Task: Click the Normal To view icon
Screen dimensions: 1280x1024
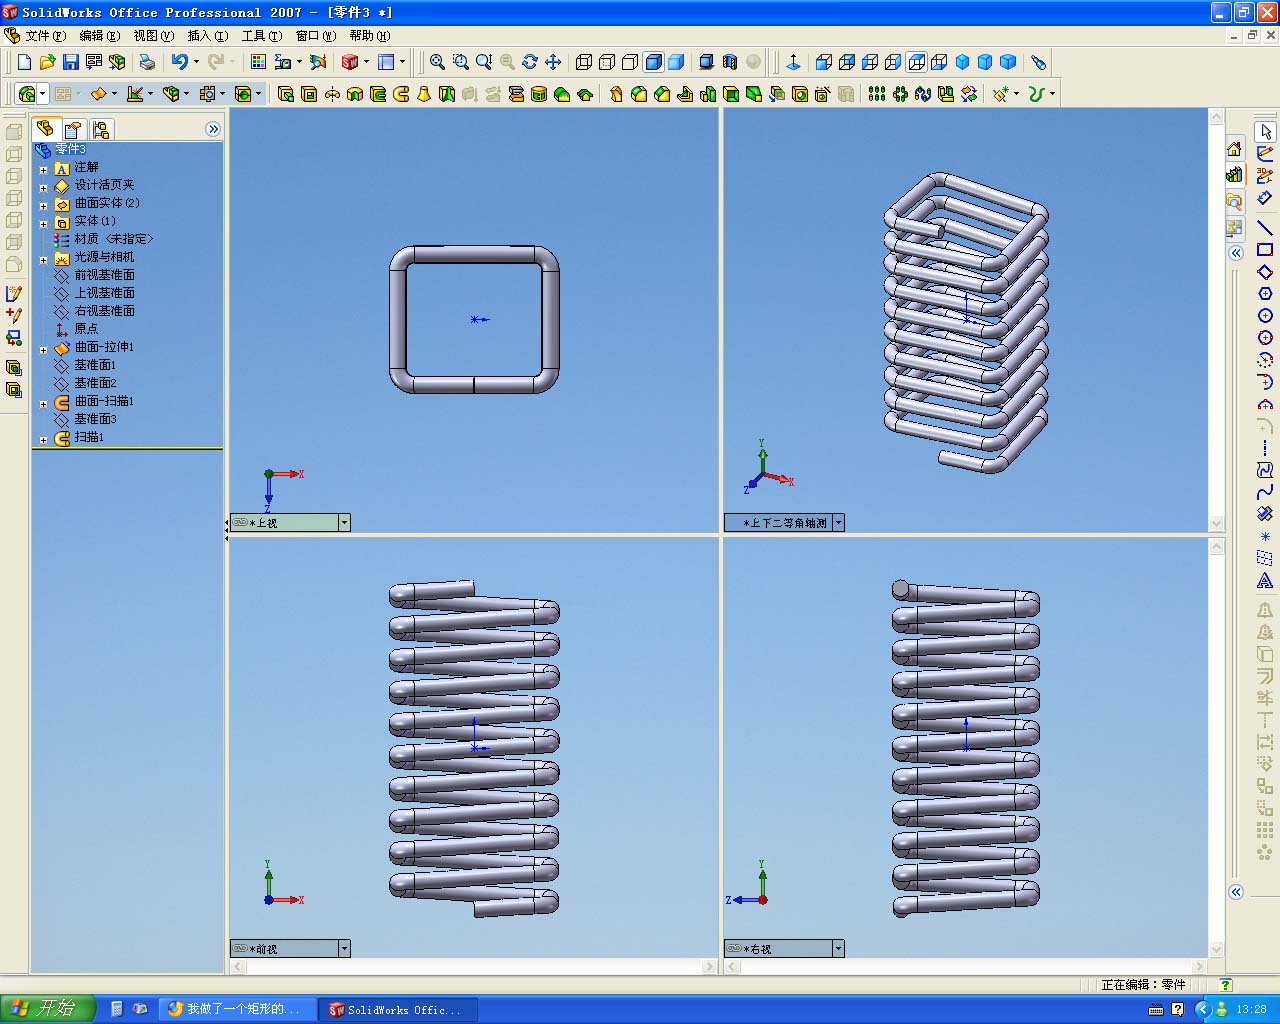Action: (x=793, y=62)
